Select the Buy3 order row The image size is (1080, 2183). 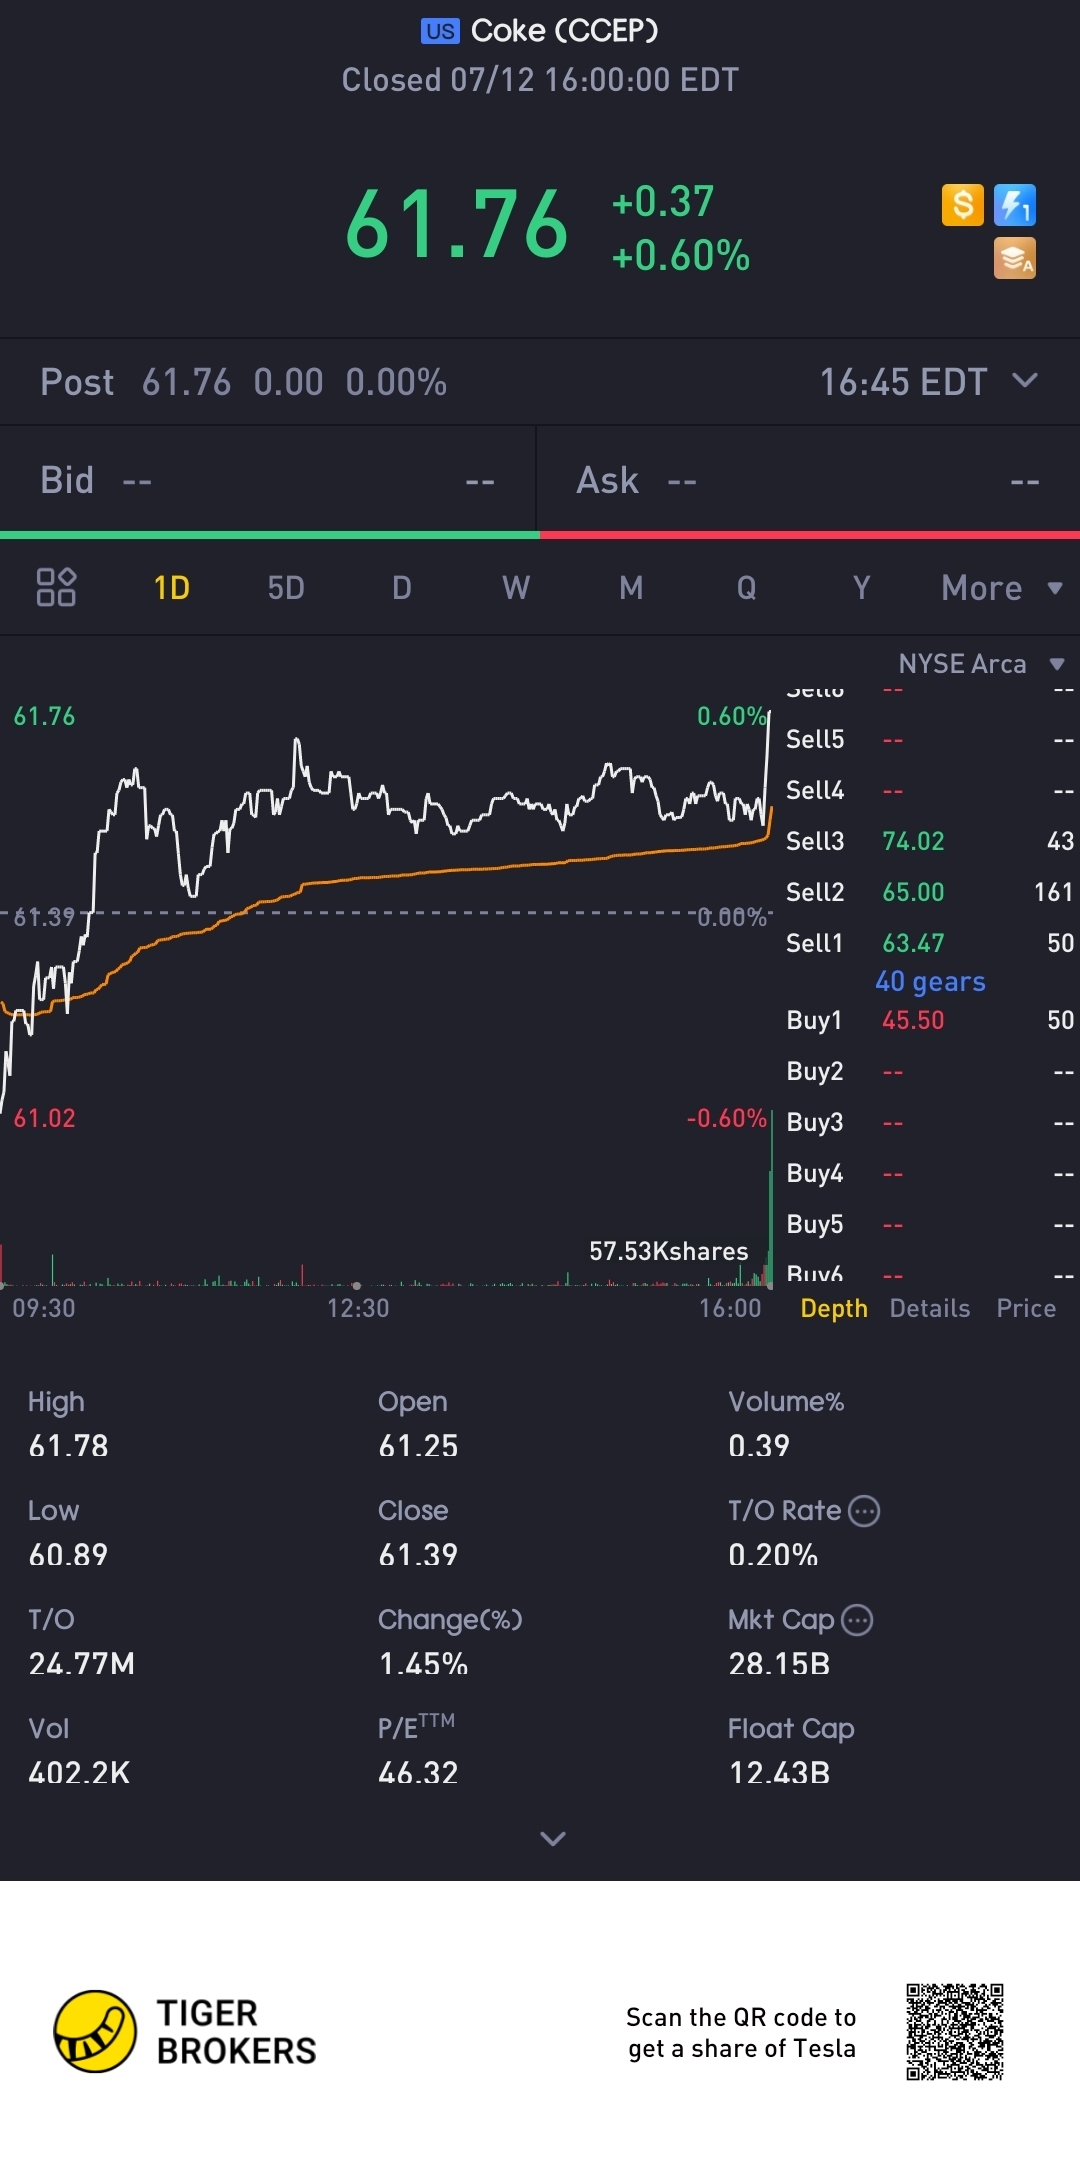tap(929, 1122)
